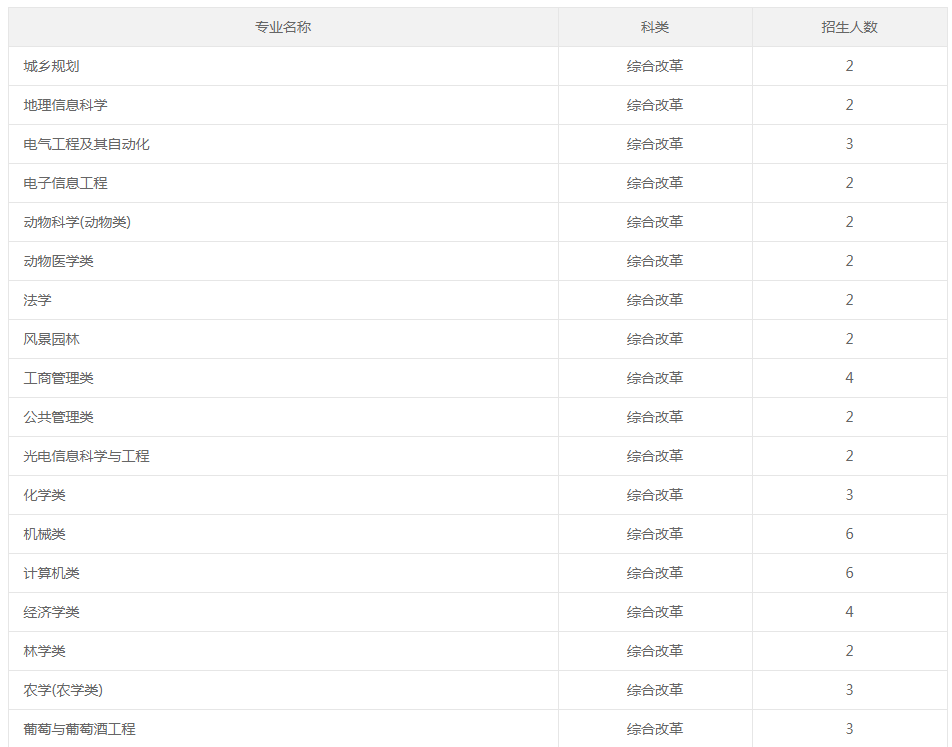Select 电气工程及其自动化 in the table

[x=86, y=144]
